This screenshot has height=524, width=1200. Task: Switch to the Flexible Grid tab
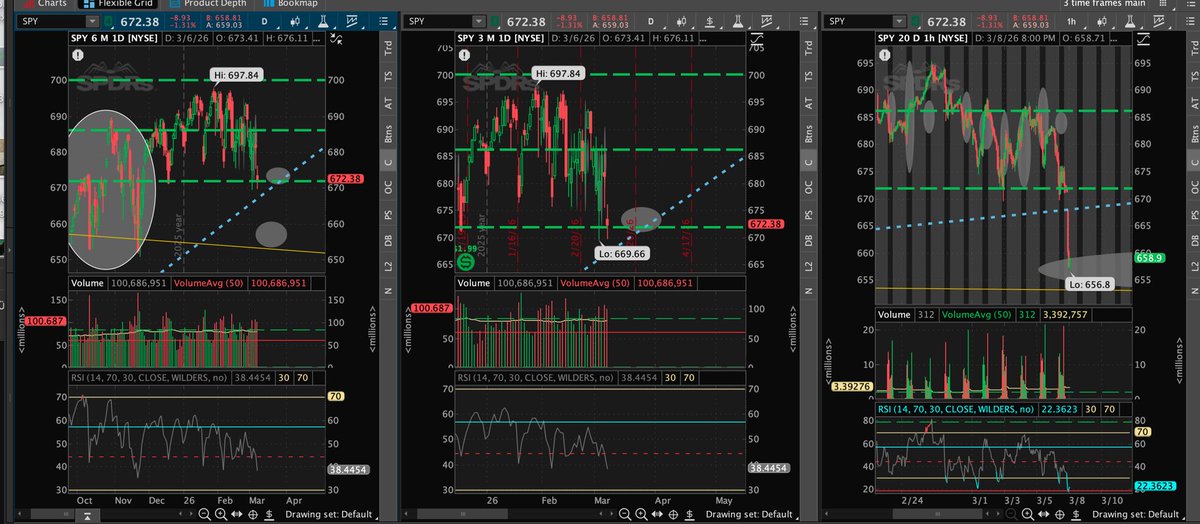click(118, 4)
